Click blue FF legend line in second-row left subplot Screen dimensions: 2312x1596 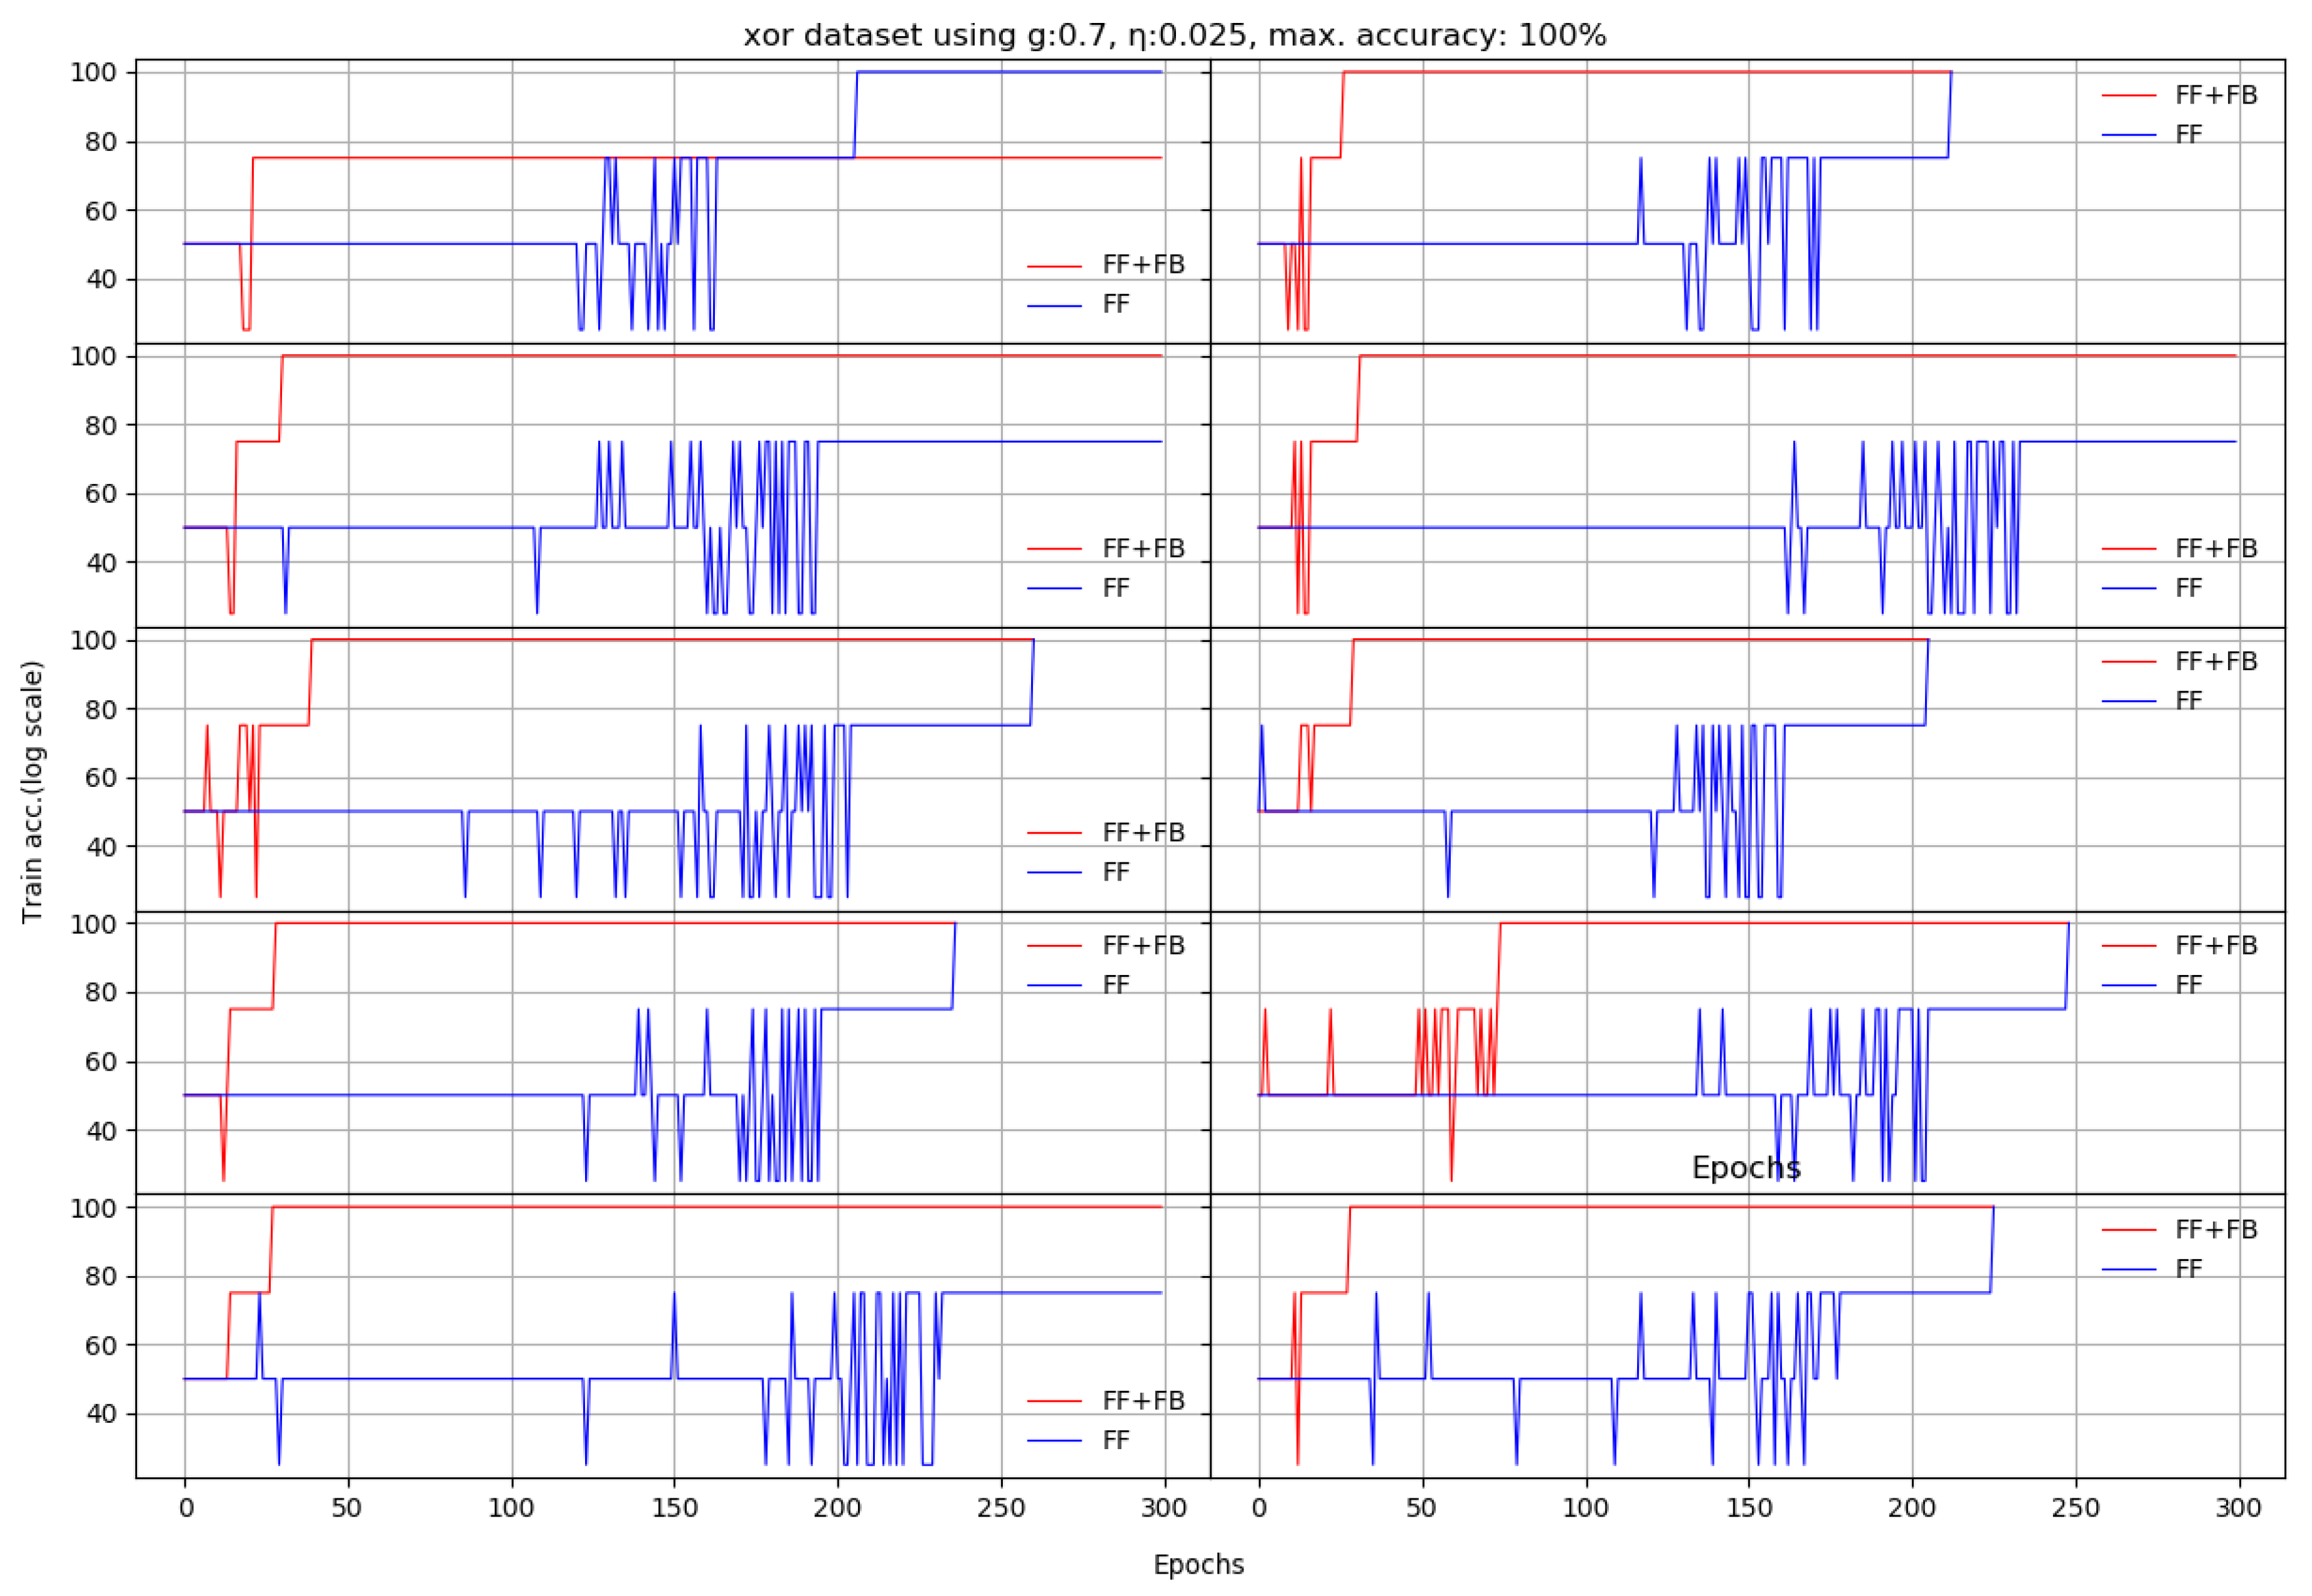pyautogui.click(x=1054, y=588)
